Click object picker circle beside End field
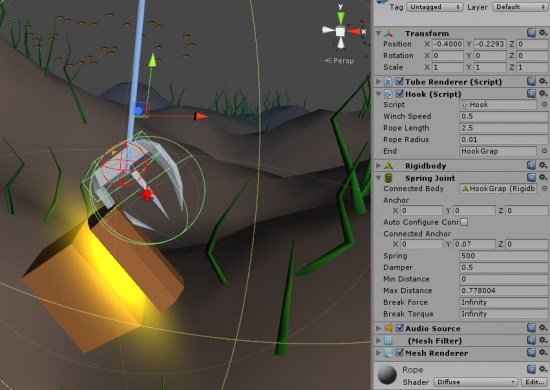 (x=544, y=151)
